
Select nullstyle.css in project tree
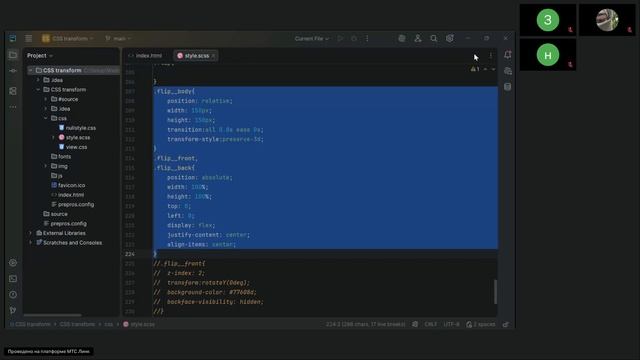[77, 128]
